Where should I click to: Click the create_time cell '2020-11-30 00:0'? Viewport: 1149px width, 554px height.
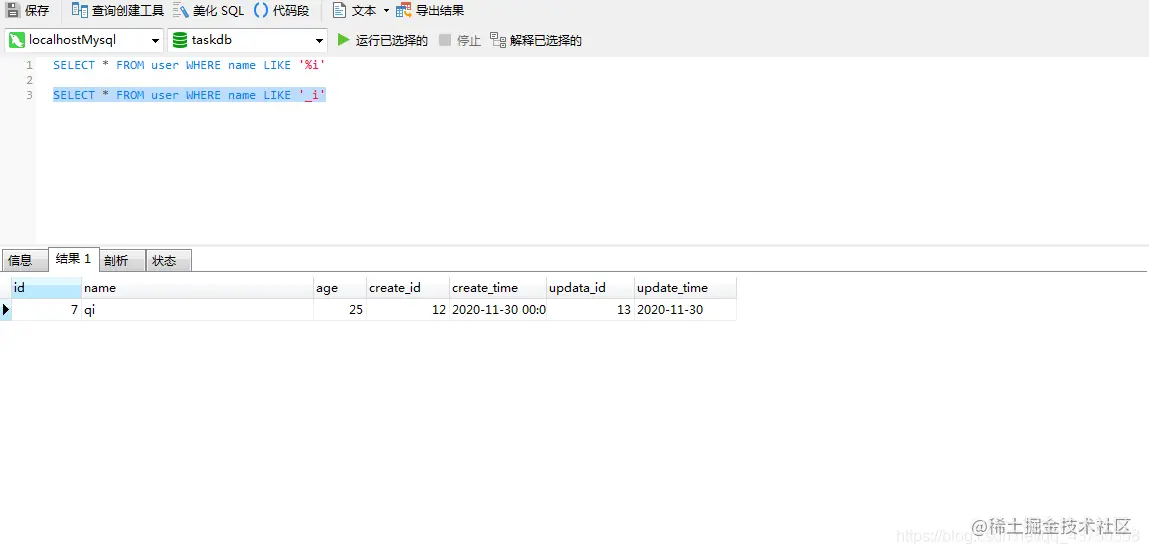(498, 310)
